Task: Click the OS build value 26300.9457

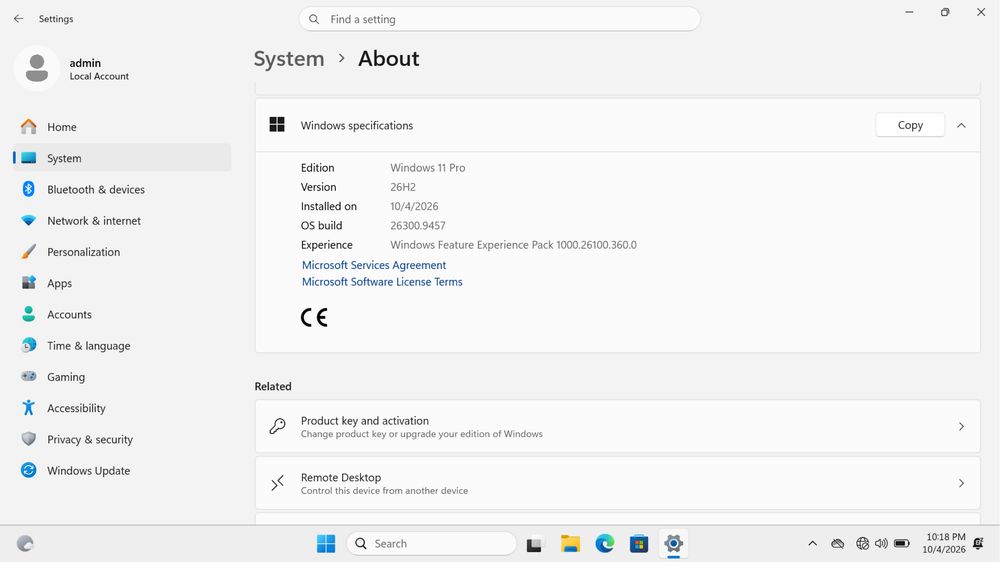Action: (x=418, y=225)
